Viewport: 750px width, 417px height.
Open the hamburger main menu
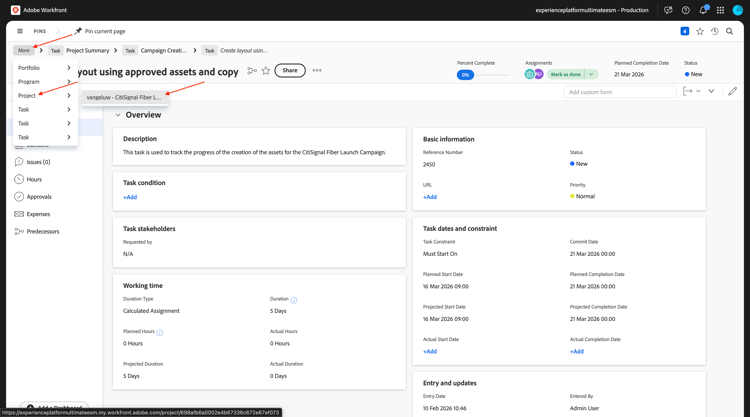(20, 31)
